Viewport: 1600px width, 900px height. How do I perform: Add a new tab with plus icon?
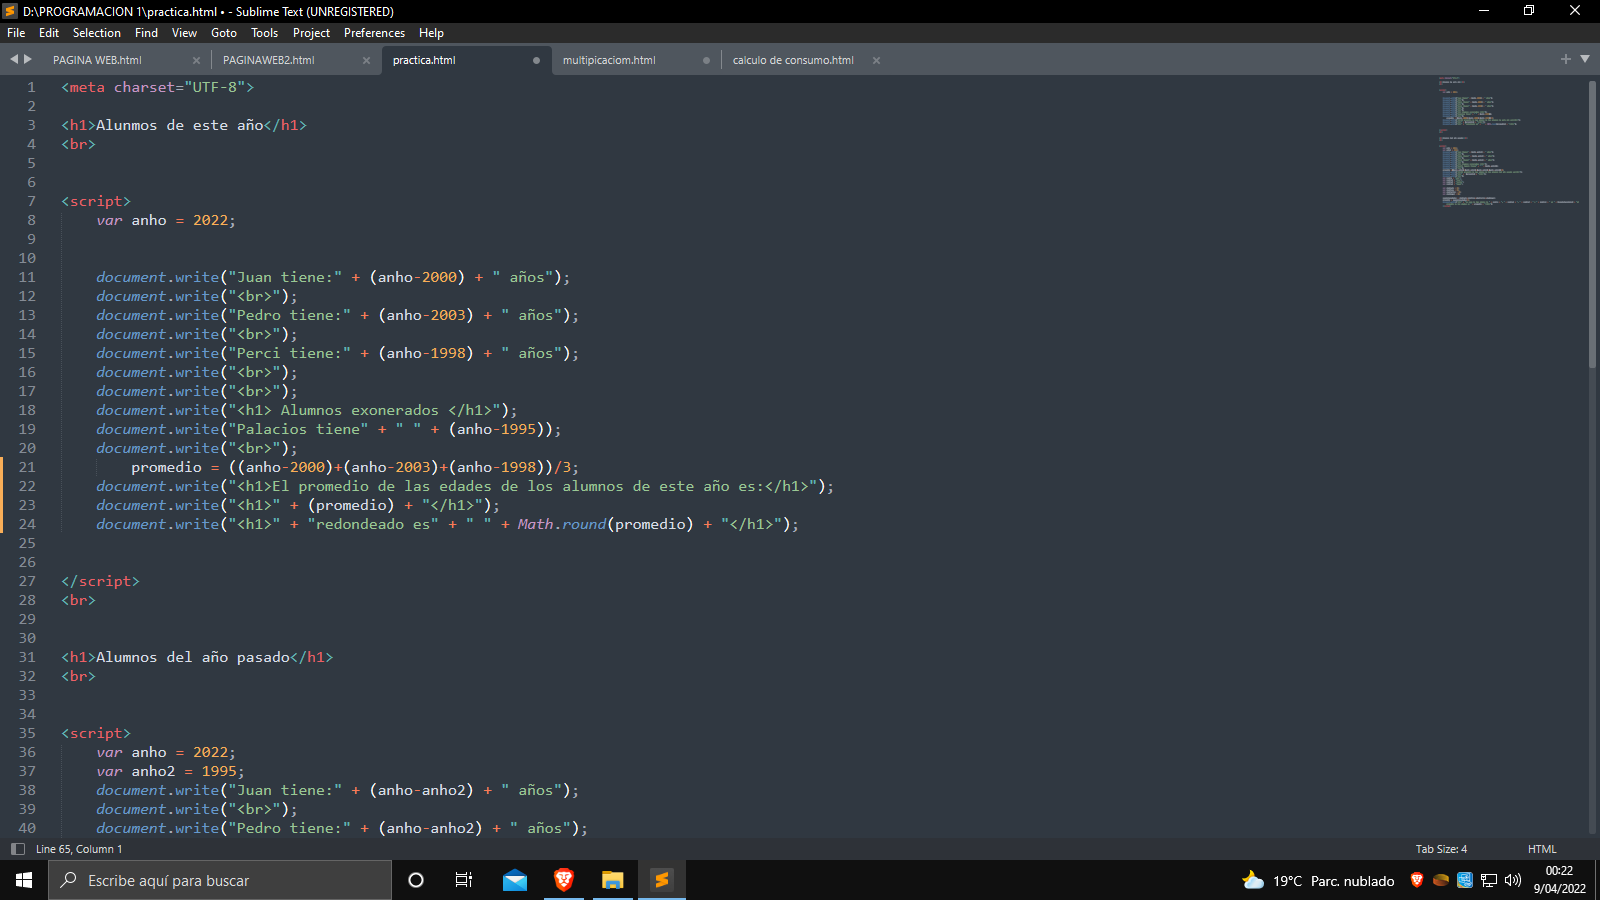(1566, 59)
